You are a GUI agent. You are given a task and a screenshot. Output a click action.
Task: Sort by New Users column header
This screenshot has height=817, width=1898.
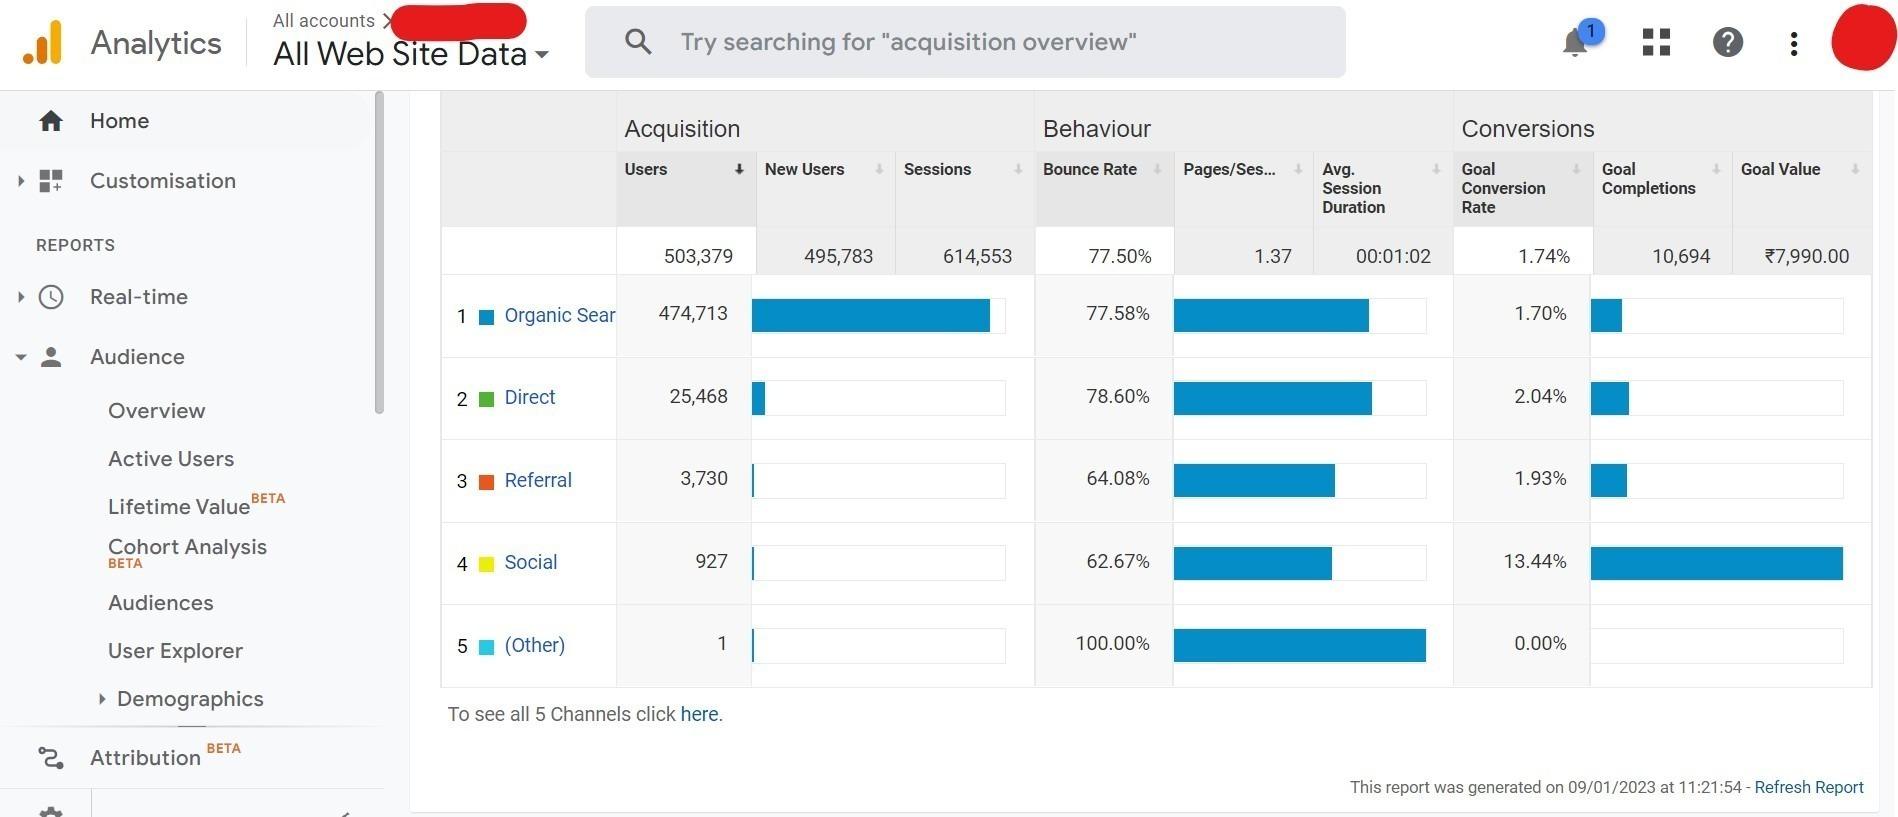tap(804, 169)
